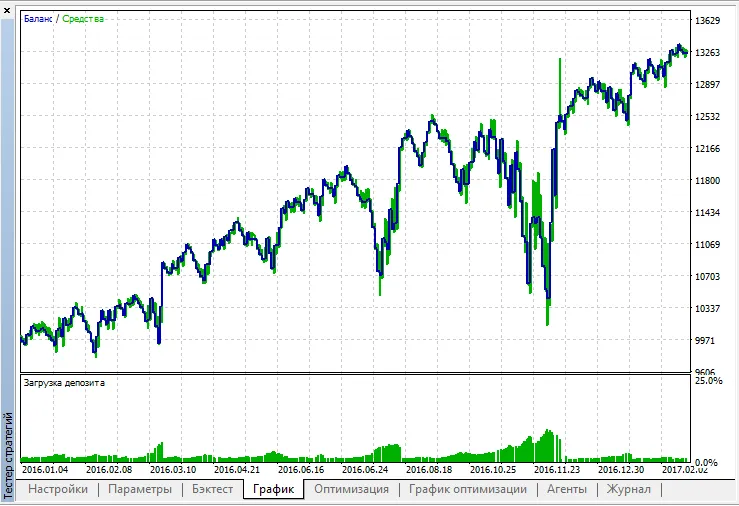Click the Загрузка депозита chart title
The width and height of the screenshot is (739, 506).
(x=63, y=382)
